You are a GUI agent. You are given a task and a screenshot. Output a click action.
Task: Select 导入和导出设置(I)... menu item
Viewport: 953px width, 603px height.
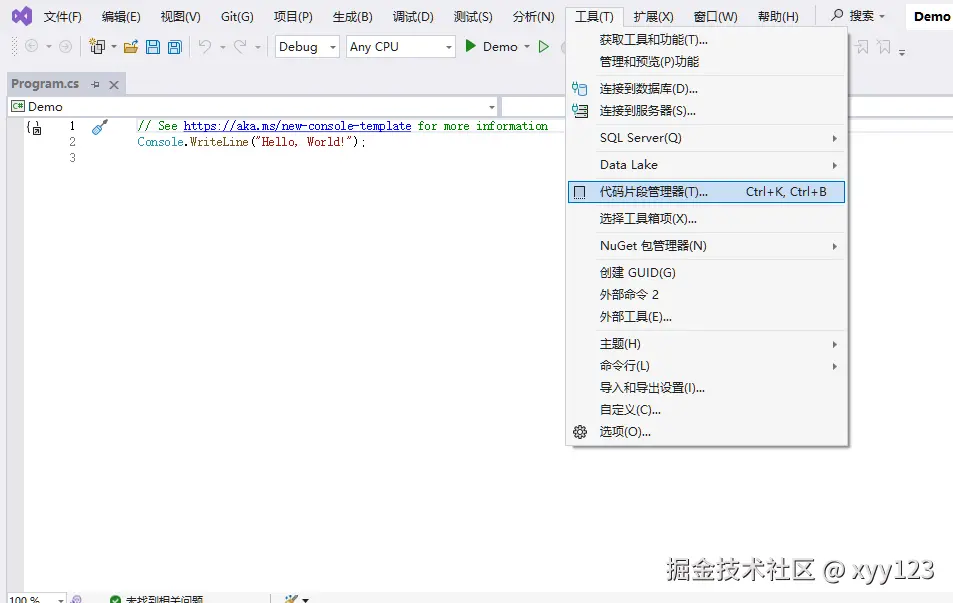(706, 388)
